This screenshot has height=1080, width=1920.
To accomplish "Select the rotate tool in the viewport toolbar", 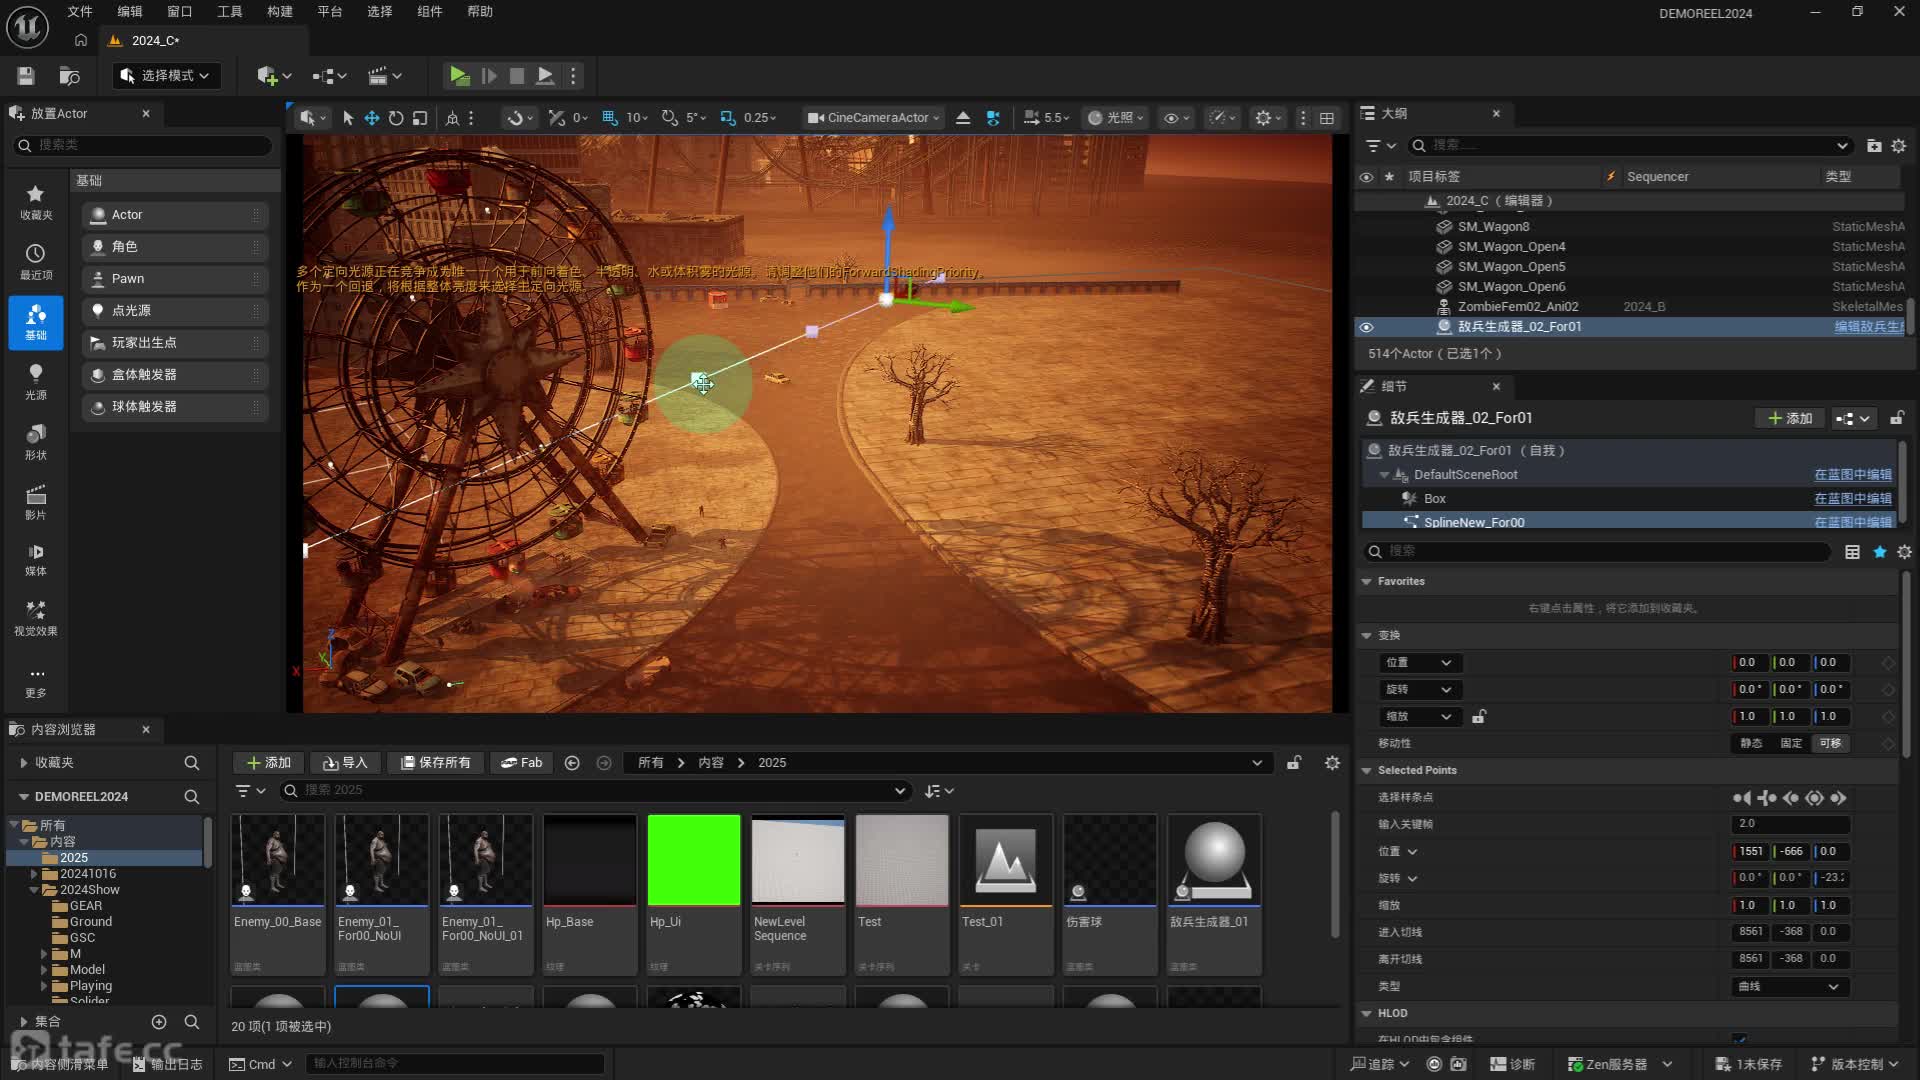I will tap(396, 118).
